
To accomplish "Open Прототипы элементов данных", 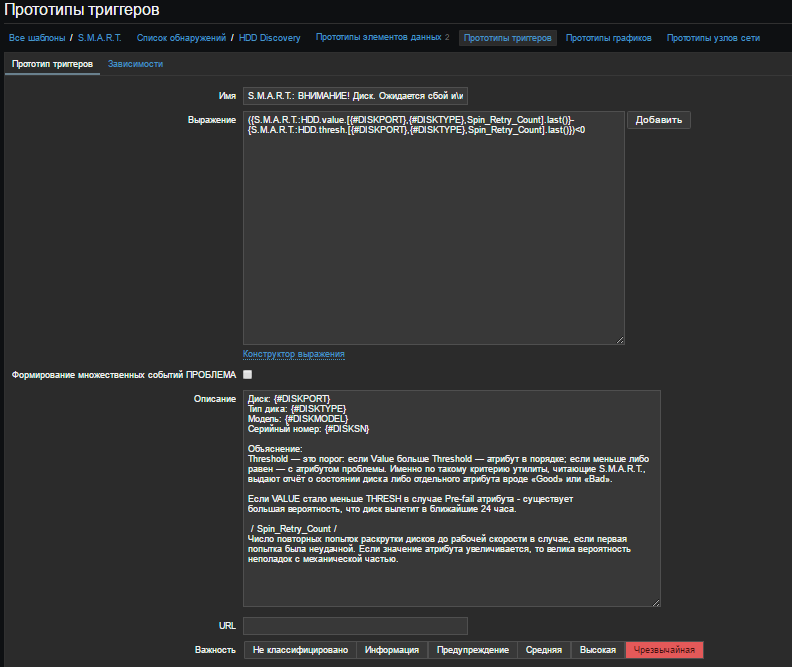I will click(x=378, y=37).
